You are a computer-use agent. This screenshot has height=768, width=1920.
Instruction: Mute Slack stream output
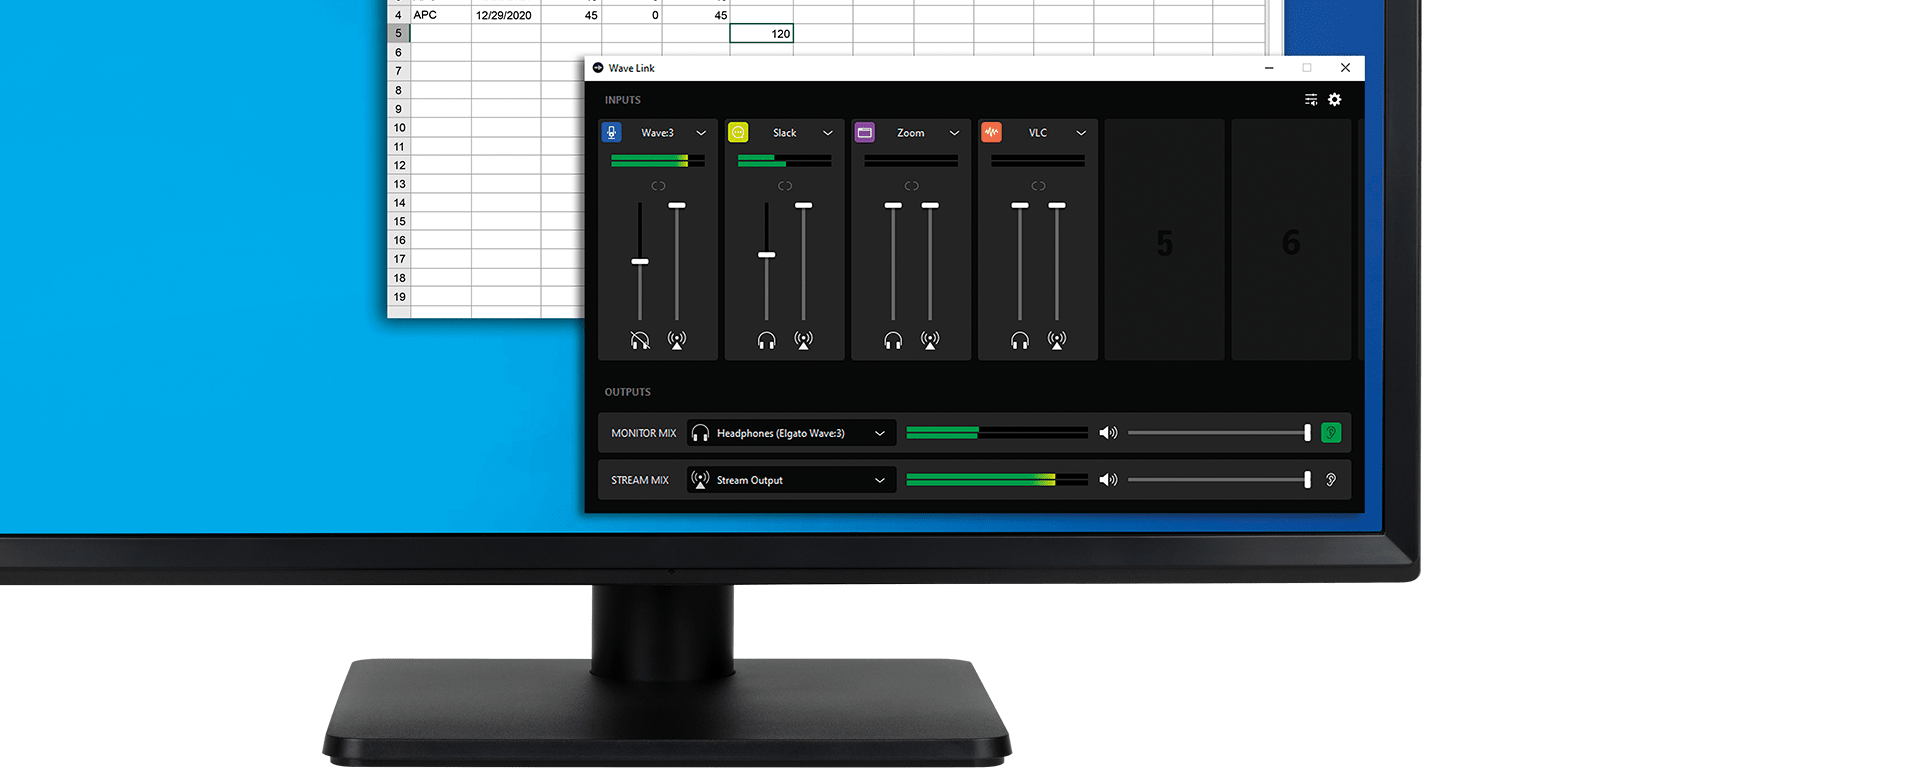tap(804, 340)
